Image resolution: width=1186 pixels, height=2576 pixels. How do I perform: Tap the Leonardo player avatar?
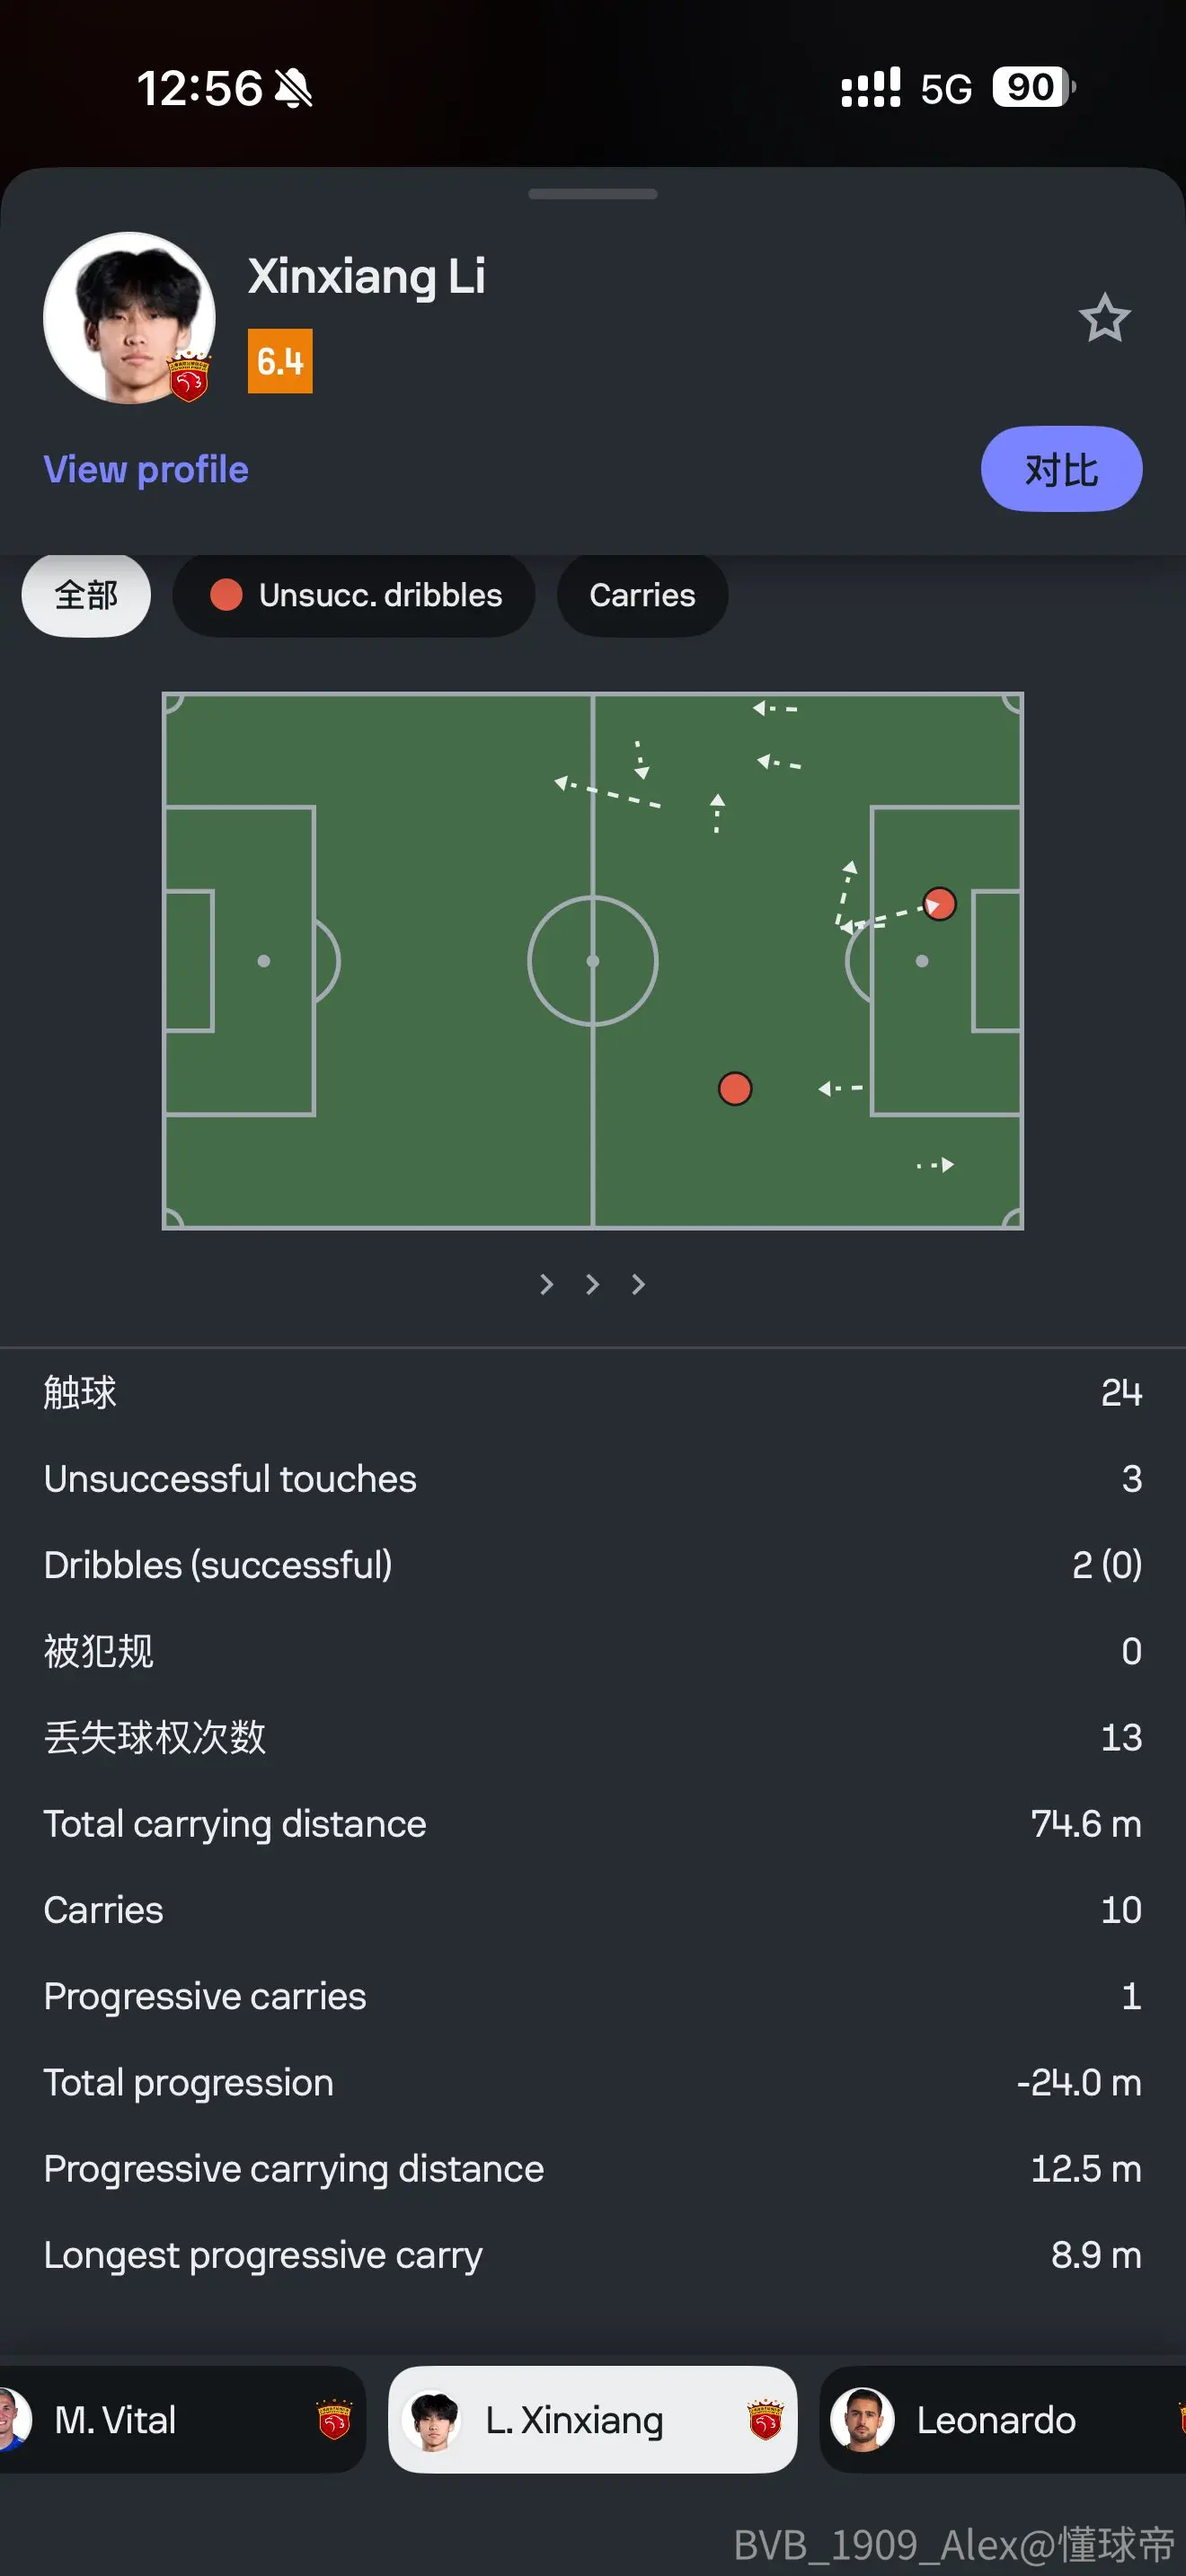[862, 2420]
